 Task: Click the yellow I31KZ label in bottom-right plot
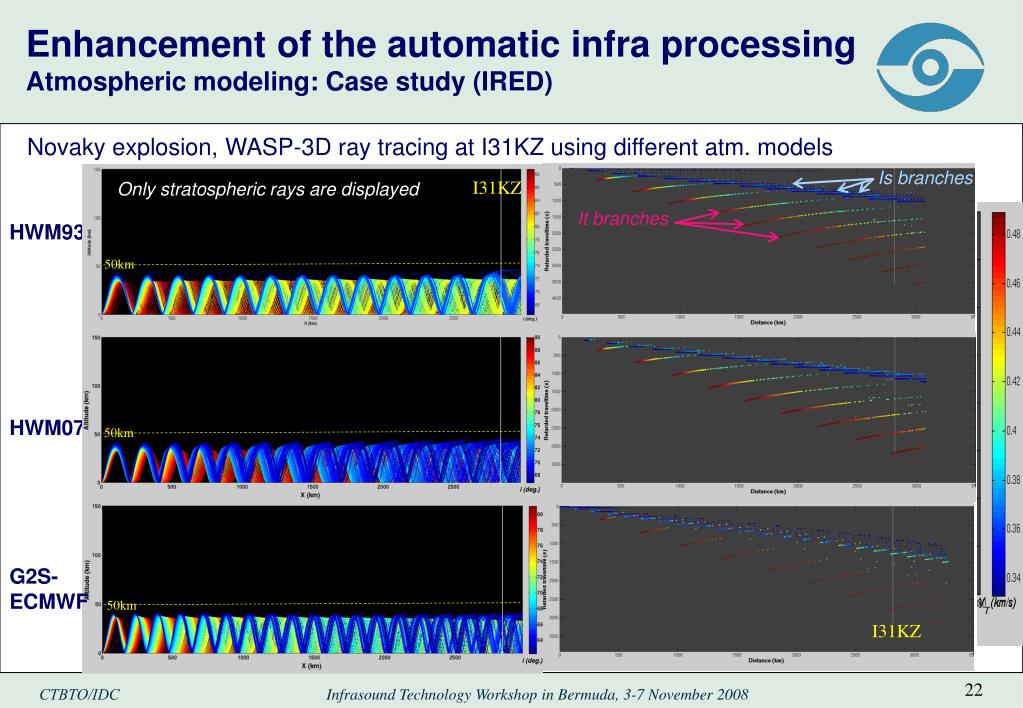point(896,631)
